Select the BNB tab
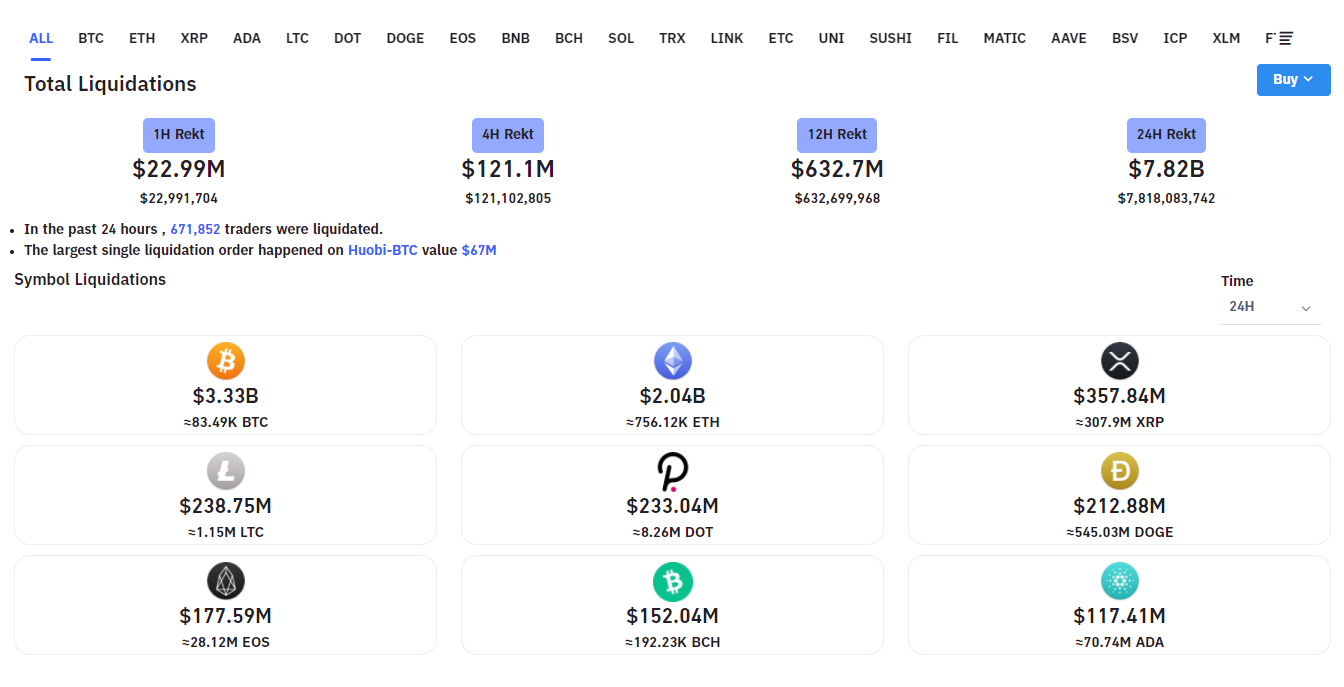This screenshot has height=687, width=1344. [516, 38]
